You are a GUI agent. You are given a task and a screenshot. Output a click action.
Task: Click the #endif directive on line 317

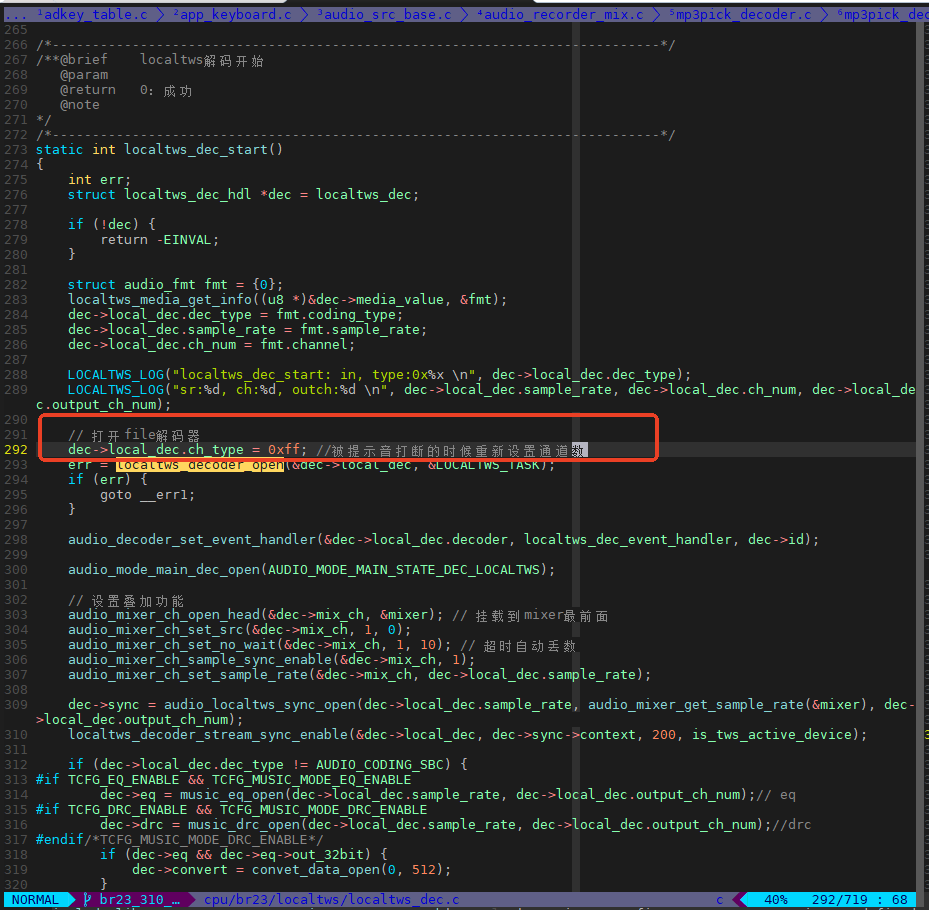60,839
